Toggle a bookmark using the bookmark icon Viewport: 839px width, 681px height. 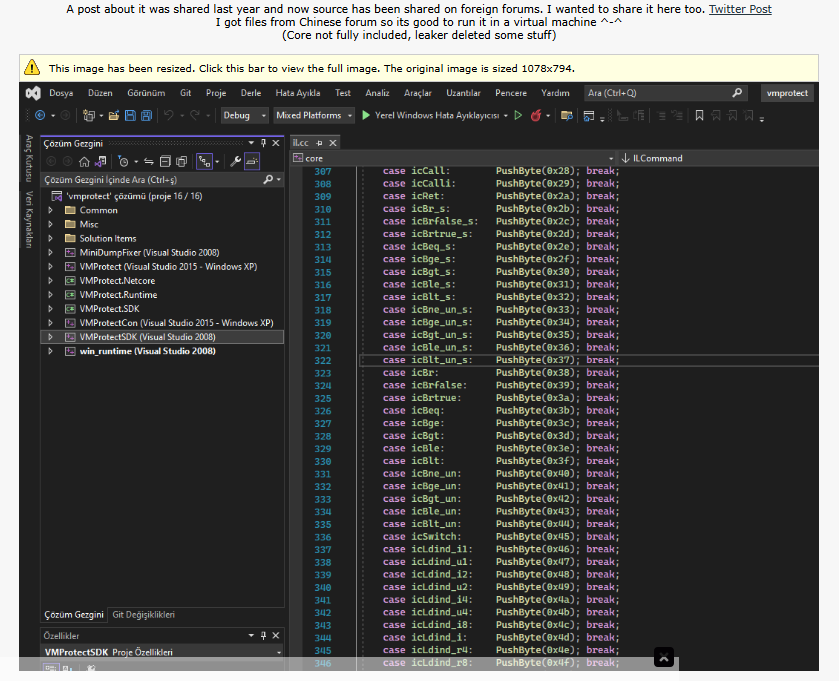tap(699, 116)
